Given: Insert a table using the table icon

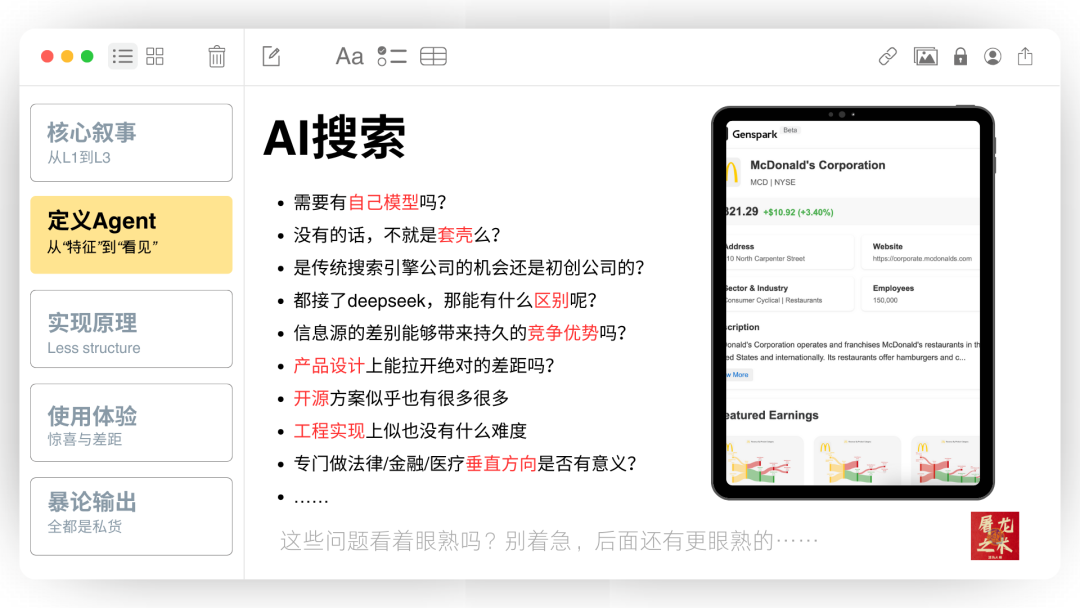Looking at the screenshot, I should pos(433,56).
